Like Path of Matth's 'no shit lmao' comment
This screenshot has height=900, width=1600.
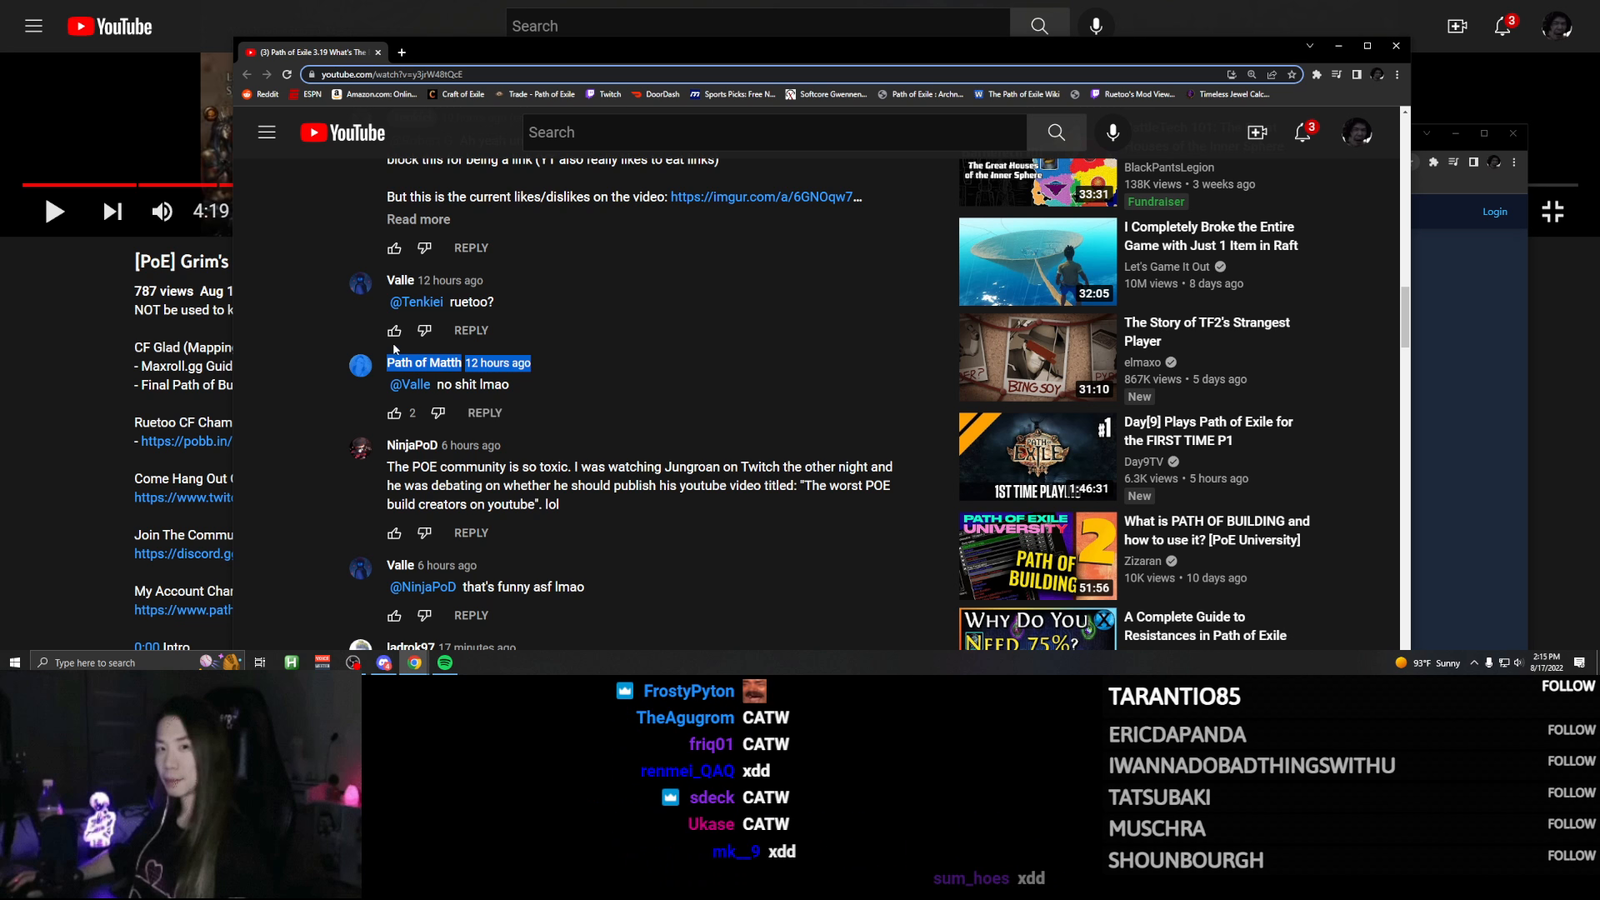coord(394,413)
